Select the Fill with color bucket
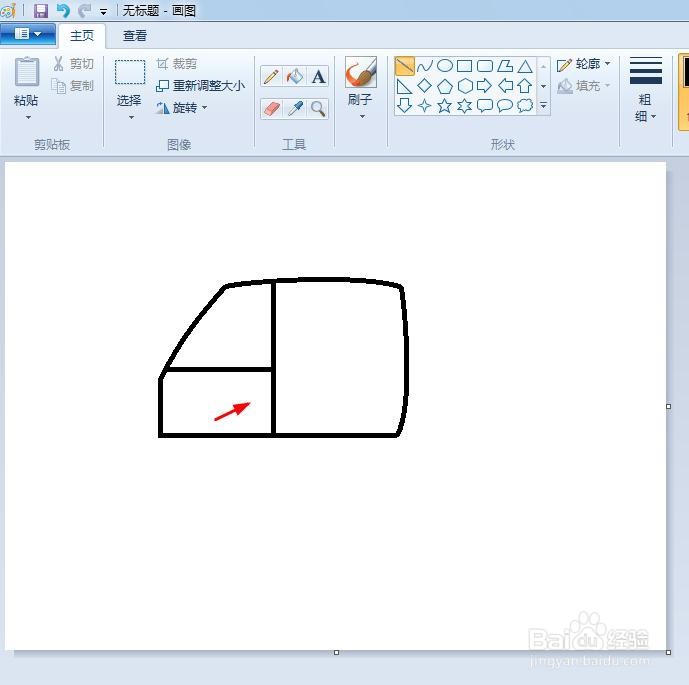The image size is (689, 685). tap(295, 76)
